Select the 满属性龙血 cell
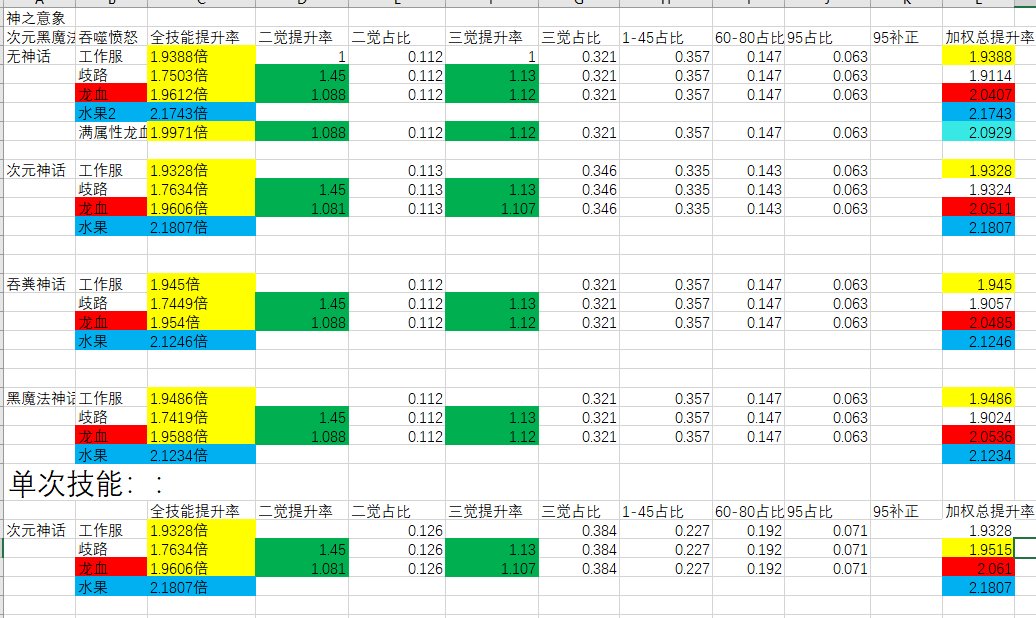The image size is (1036, 618). pos(111,132)
